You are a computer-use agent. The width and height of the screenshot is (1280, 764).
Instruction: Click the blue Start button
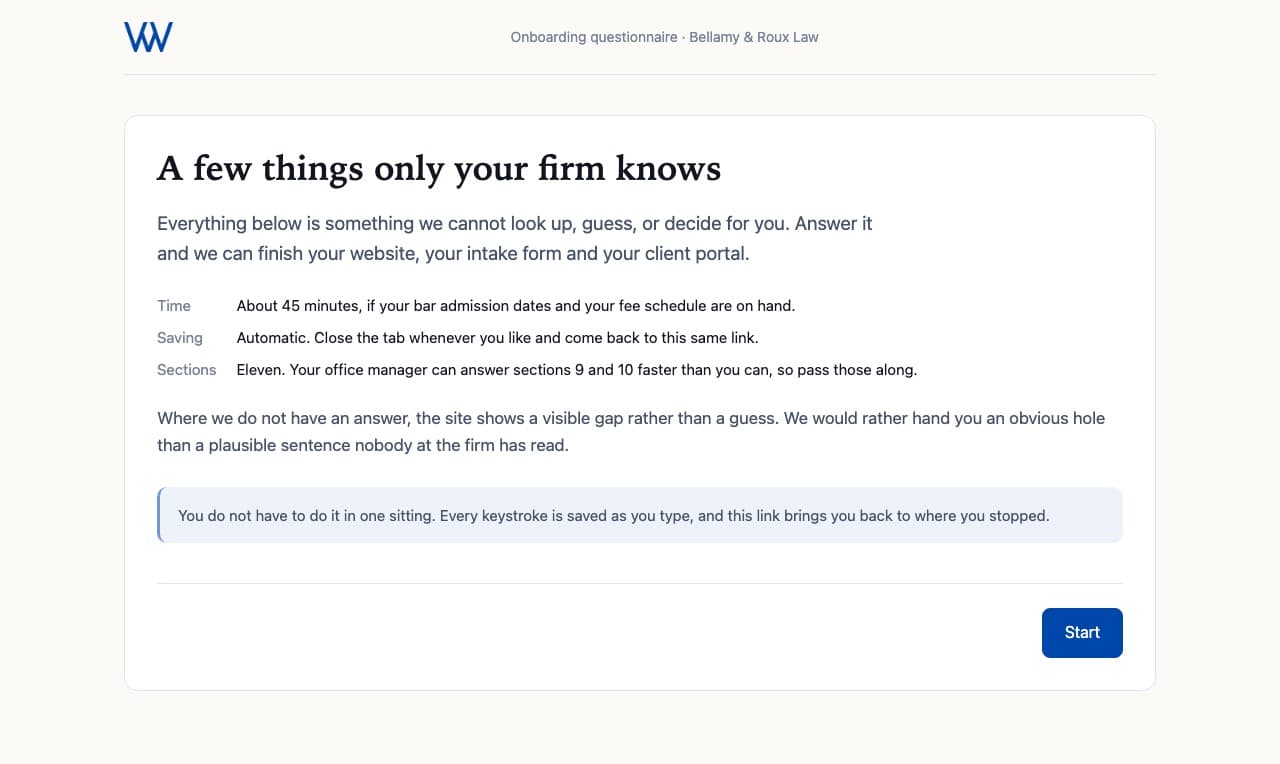pos(1082,633)
